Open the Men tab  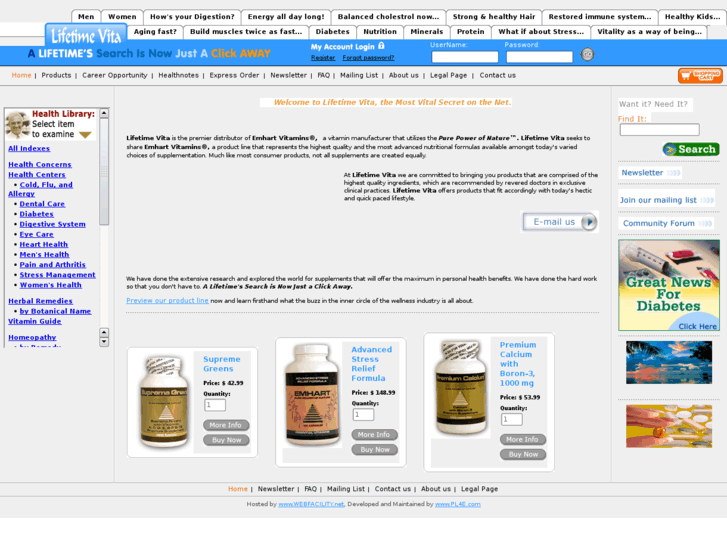tap(86, 17)
